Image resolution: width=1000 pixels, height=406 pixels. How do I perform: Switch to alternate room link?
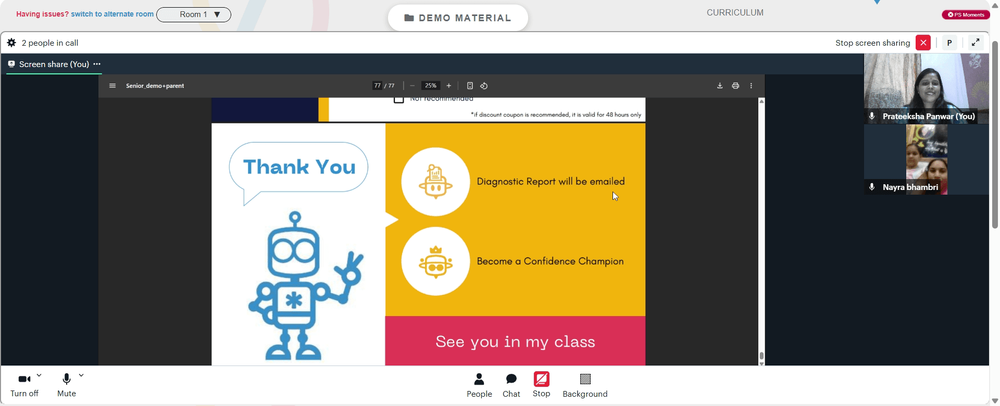112,13
